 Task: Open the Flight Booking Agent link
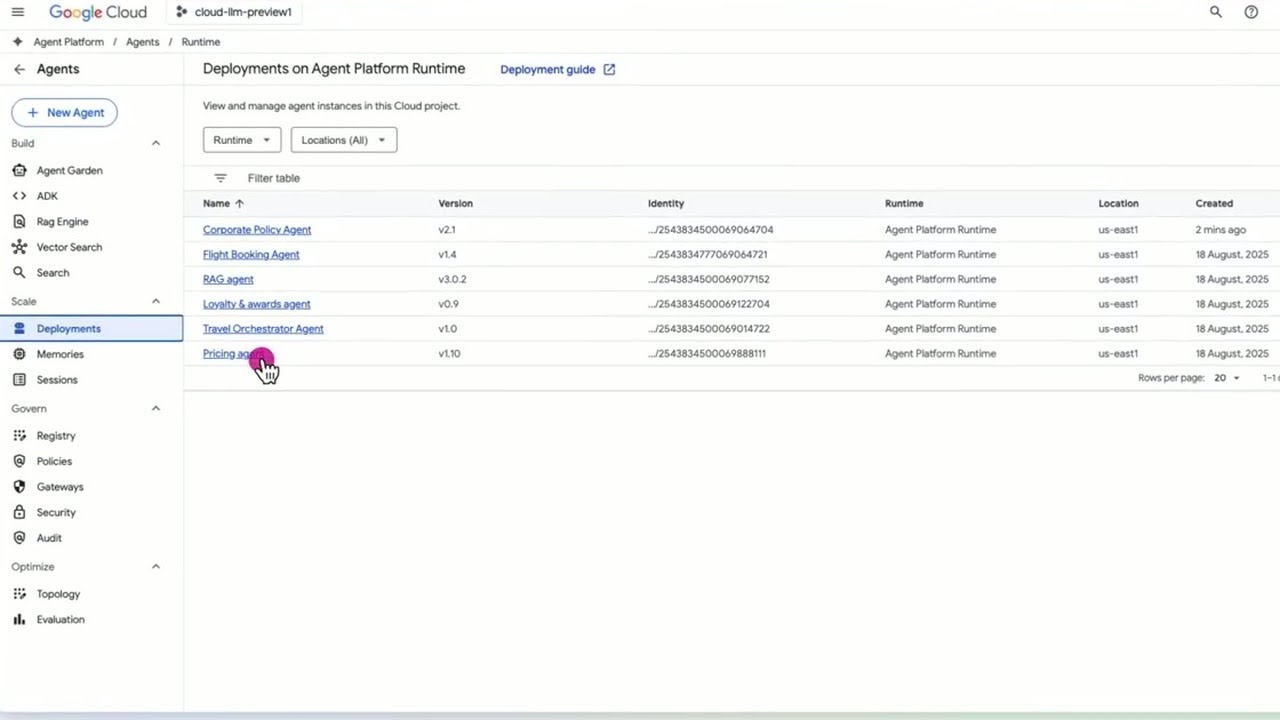pos(251,254)
